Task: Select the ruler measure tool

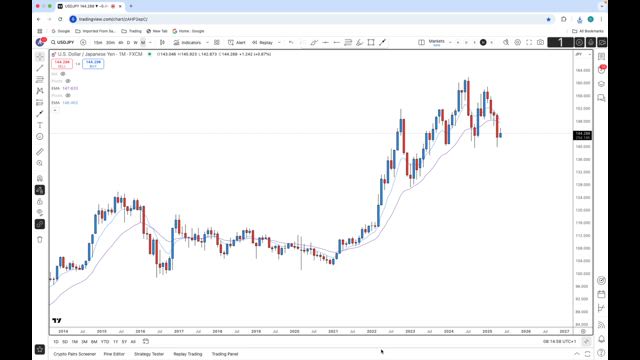Action: (x=40, y=152)
